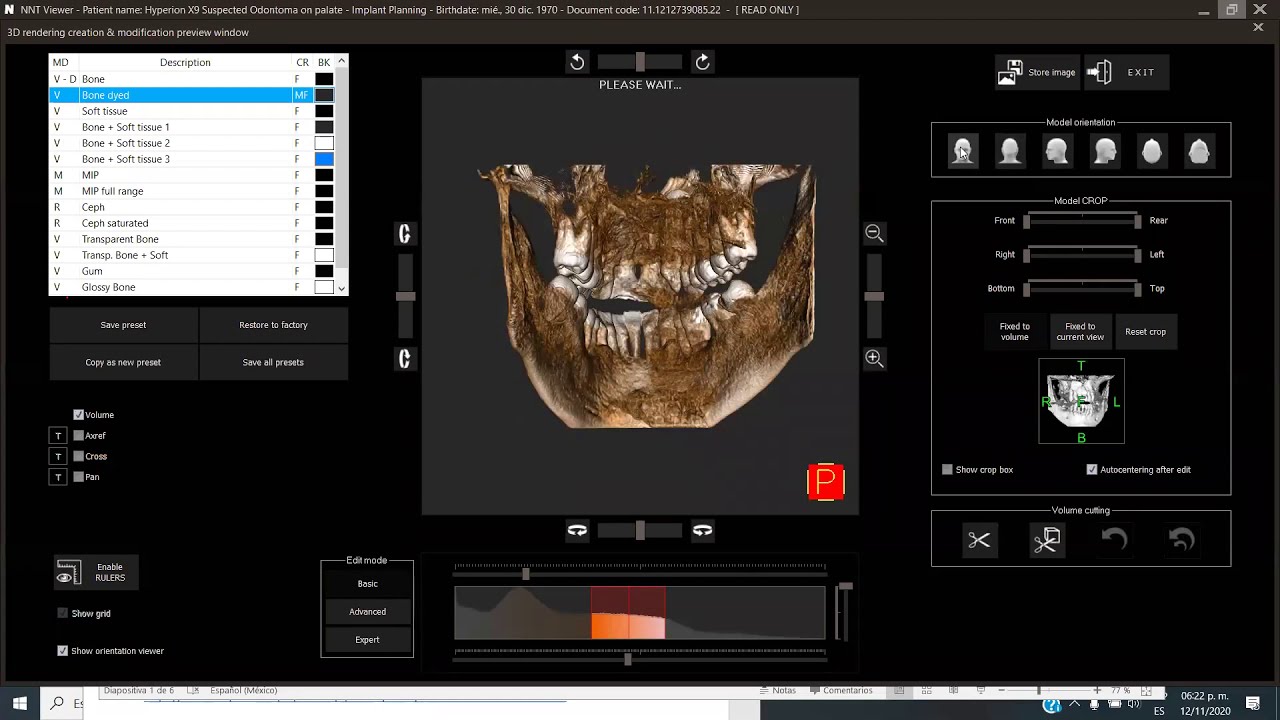The width and height of the screenshot is (1280, 720).
Task: Zoom in the 3D rendering
Action: point(874,358)
